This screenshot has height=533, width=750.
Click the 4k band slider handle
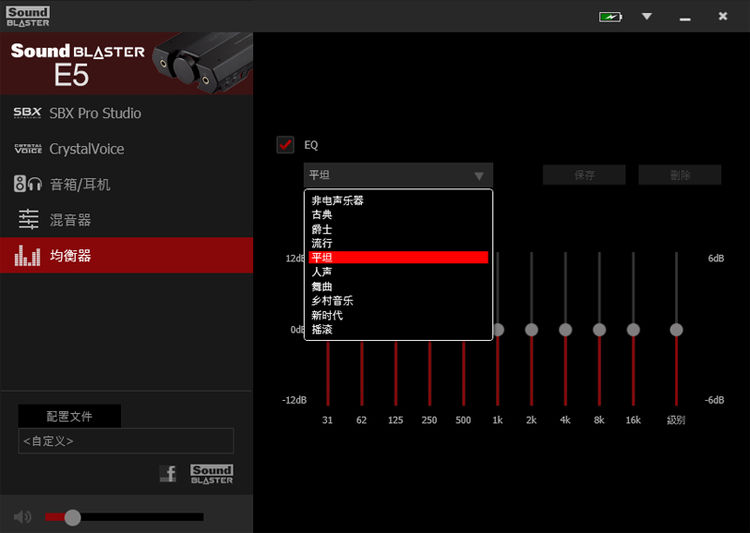point(565,329)
